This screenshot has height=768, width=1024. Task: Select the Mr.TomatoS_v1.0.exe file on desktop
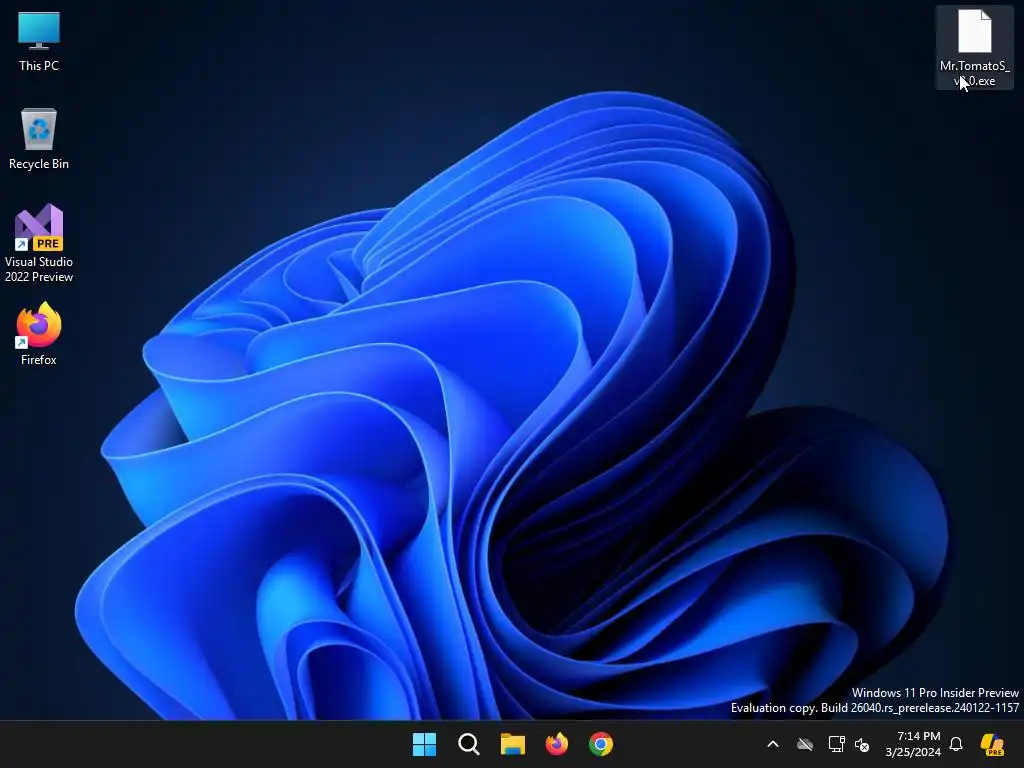[x=974, y=48]
